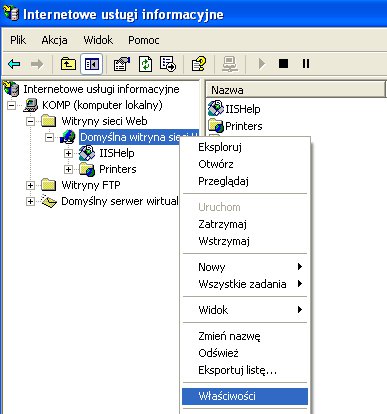This screenshot has width=387, height=414.
Task: Select 'Witryny FTP' text in tree
Action: coord(91,185)
